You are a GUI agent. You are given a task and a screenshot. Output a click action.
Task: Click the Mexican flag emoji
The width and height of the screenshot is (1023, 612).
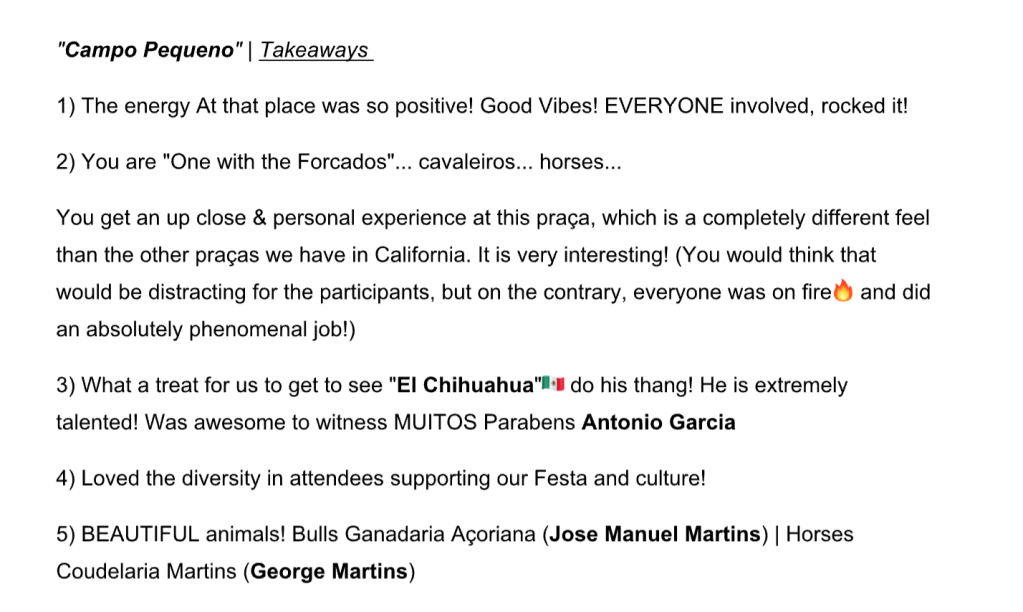[x=554, y=384]
